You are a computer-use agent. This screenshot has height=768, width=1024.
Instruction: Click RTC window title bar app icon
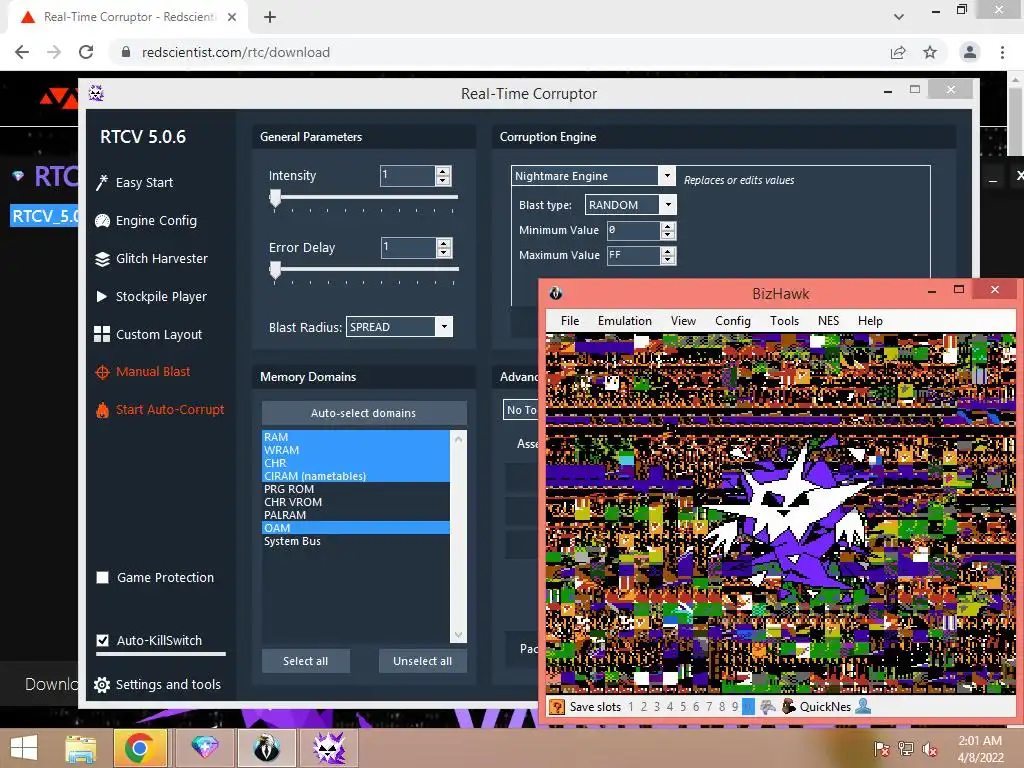(x=96, y=93)
